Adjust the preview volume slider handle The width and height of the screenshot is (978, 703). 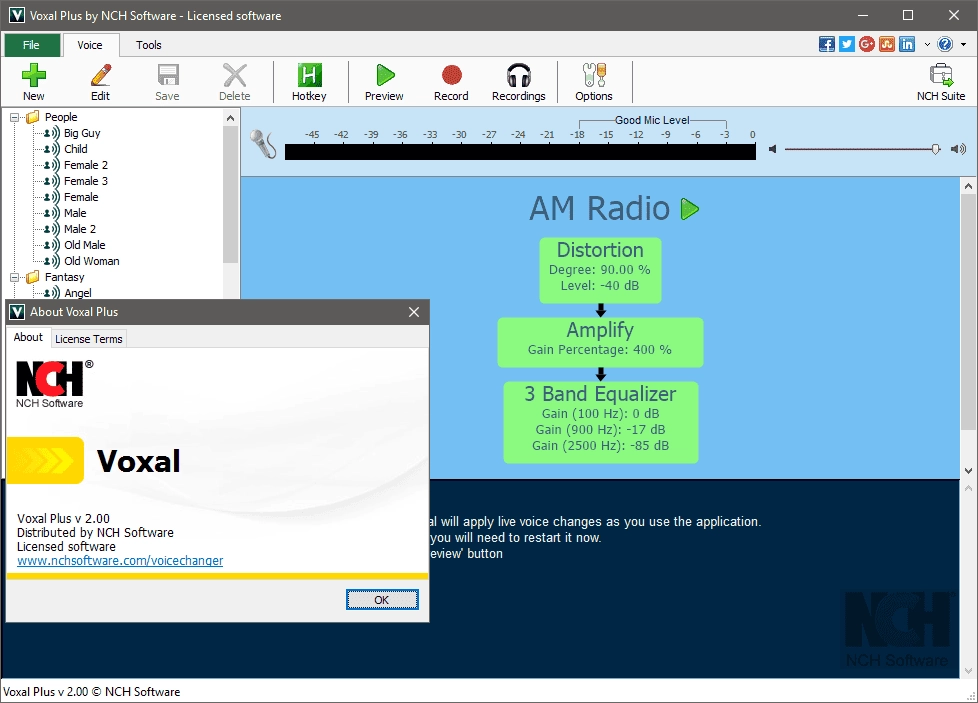[x=936, y=149]
